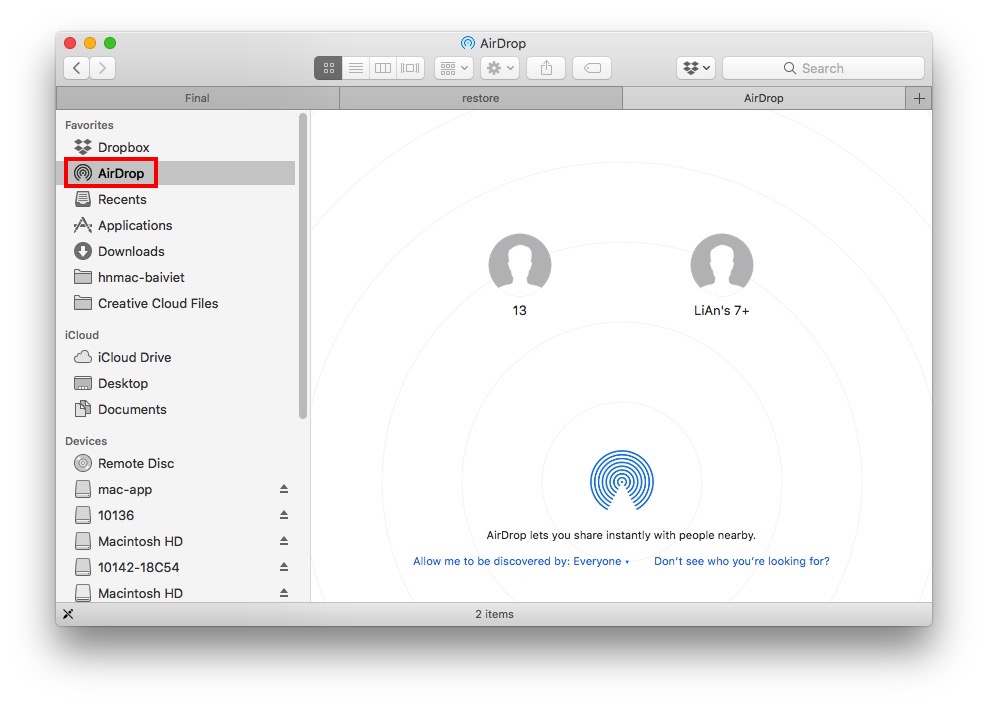Eject the mac-app volume

[284, 489]
